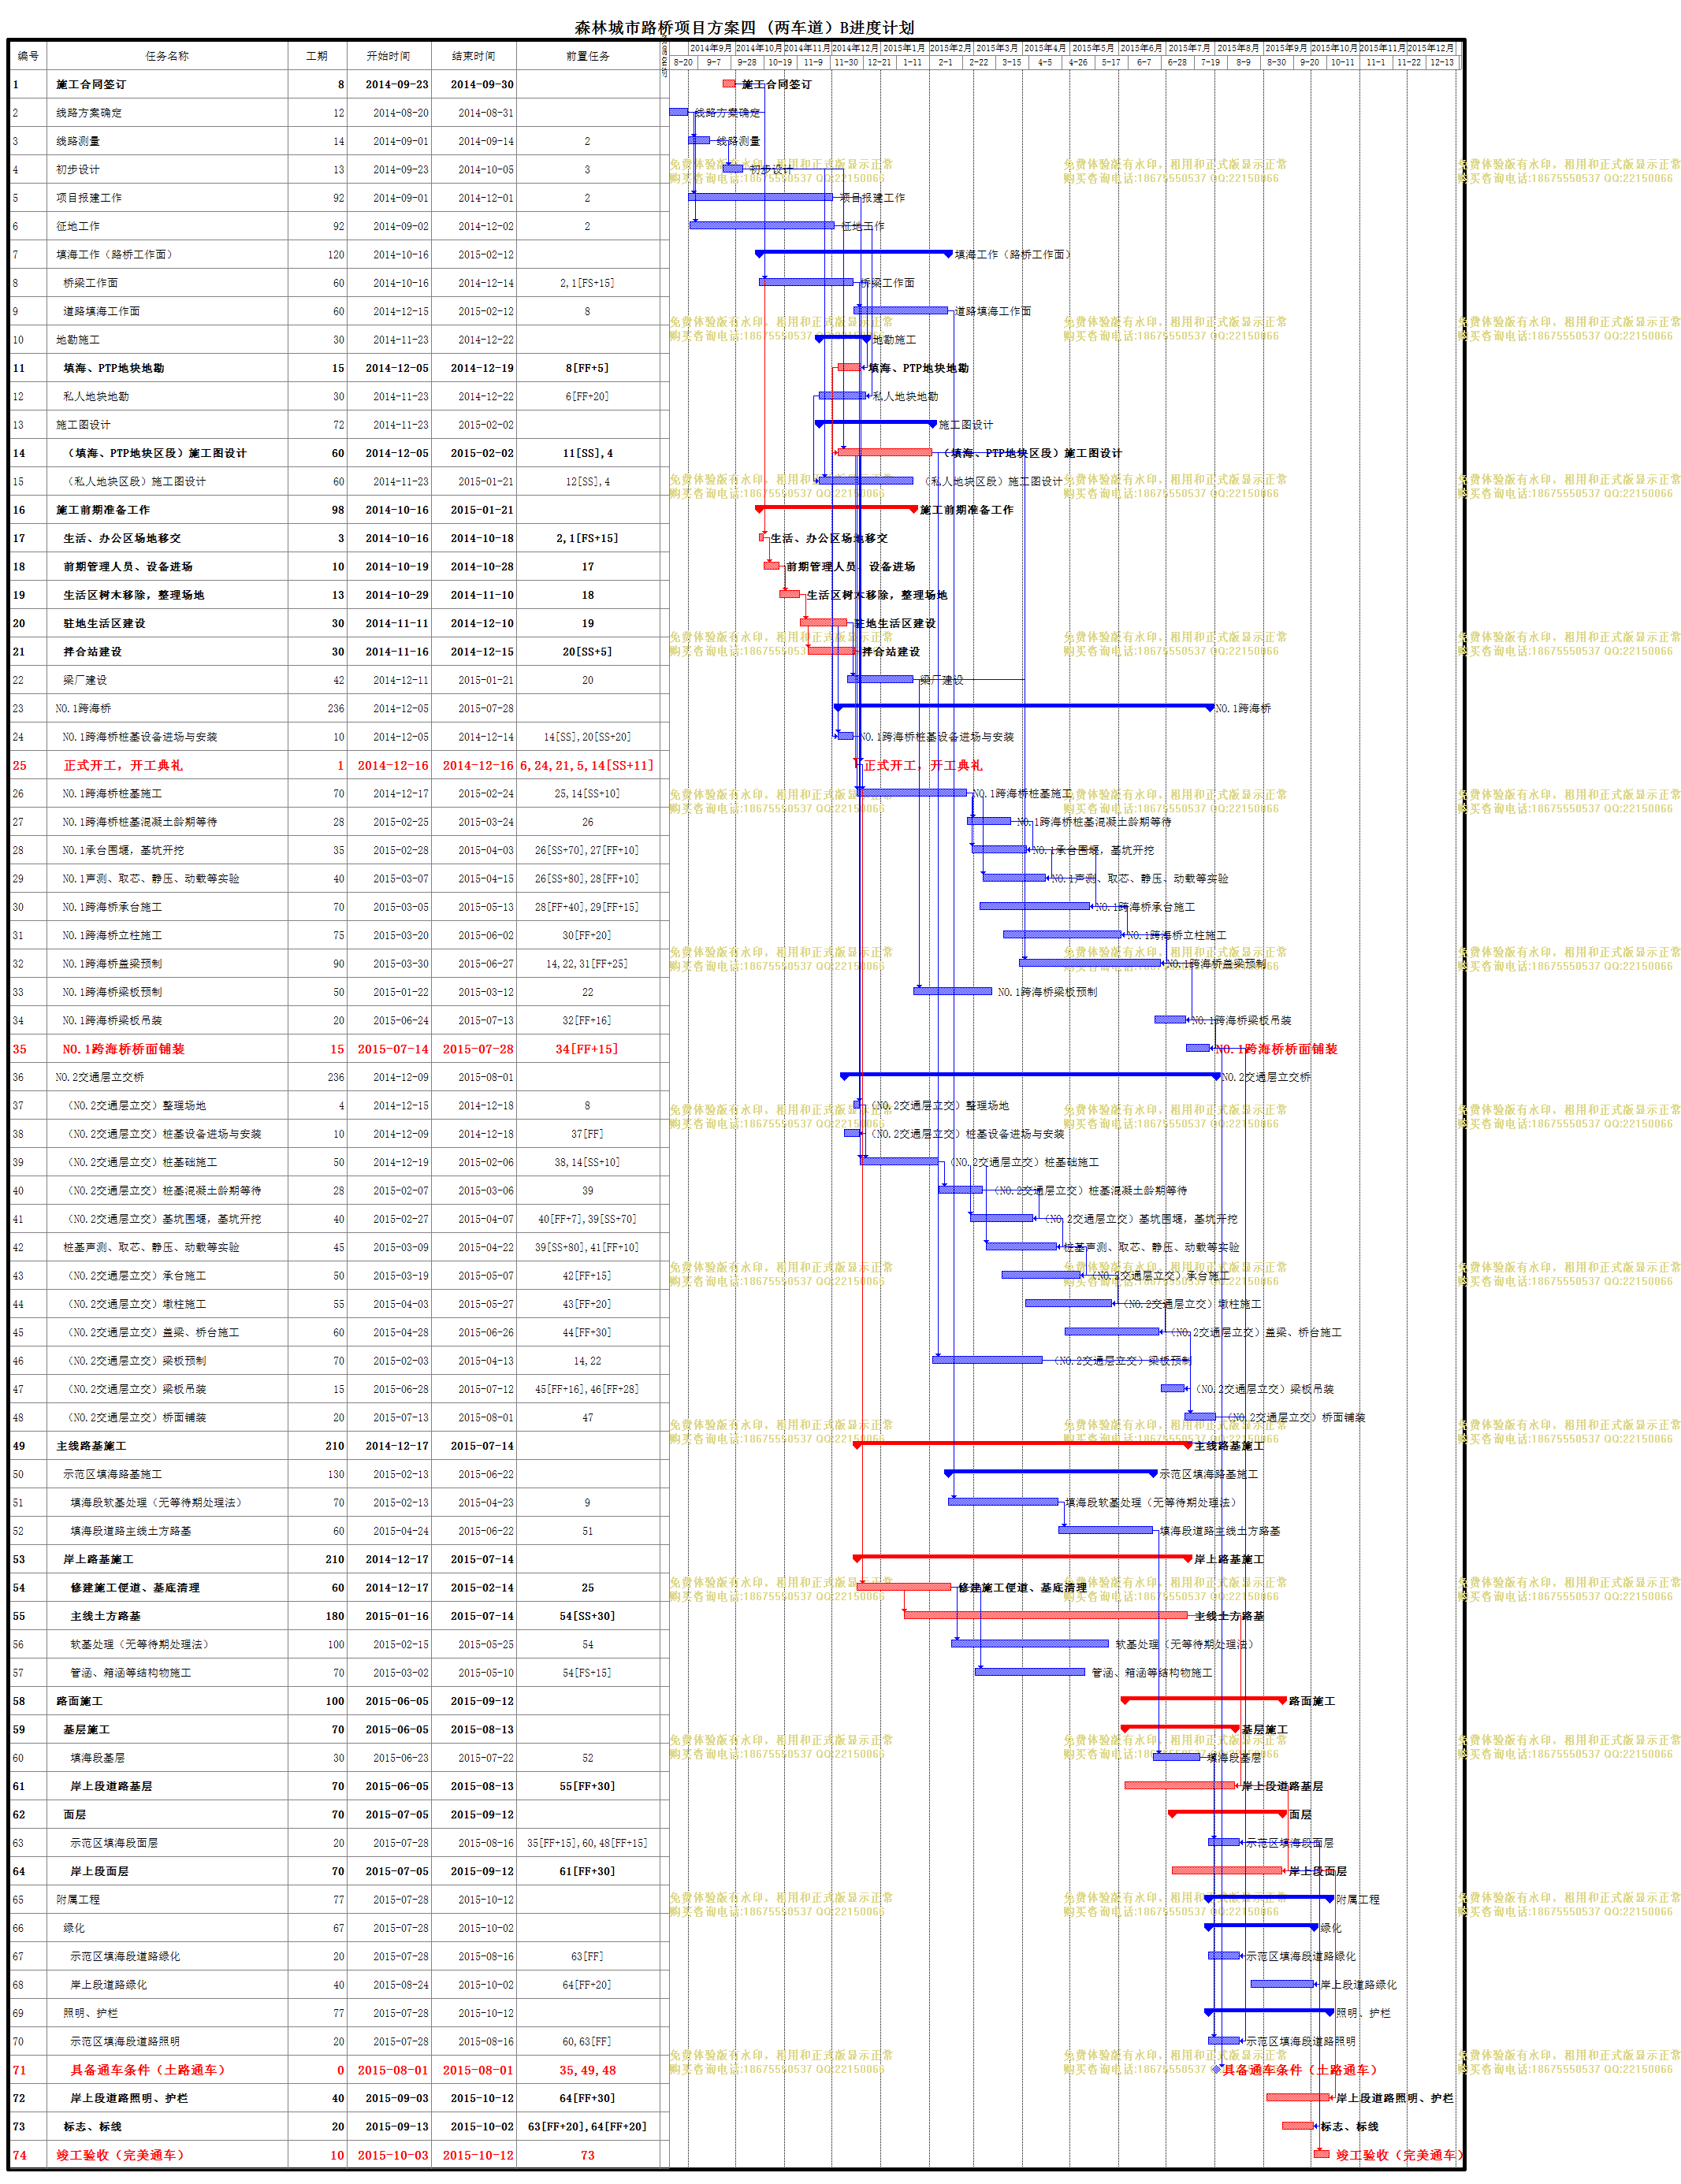Click end date 2015-07-28 in row 35

[478, 1049]
